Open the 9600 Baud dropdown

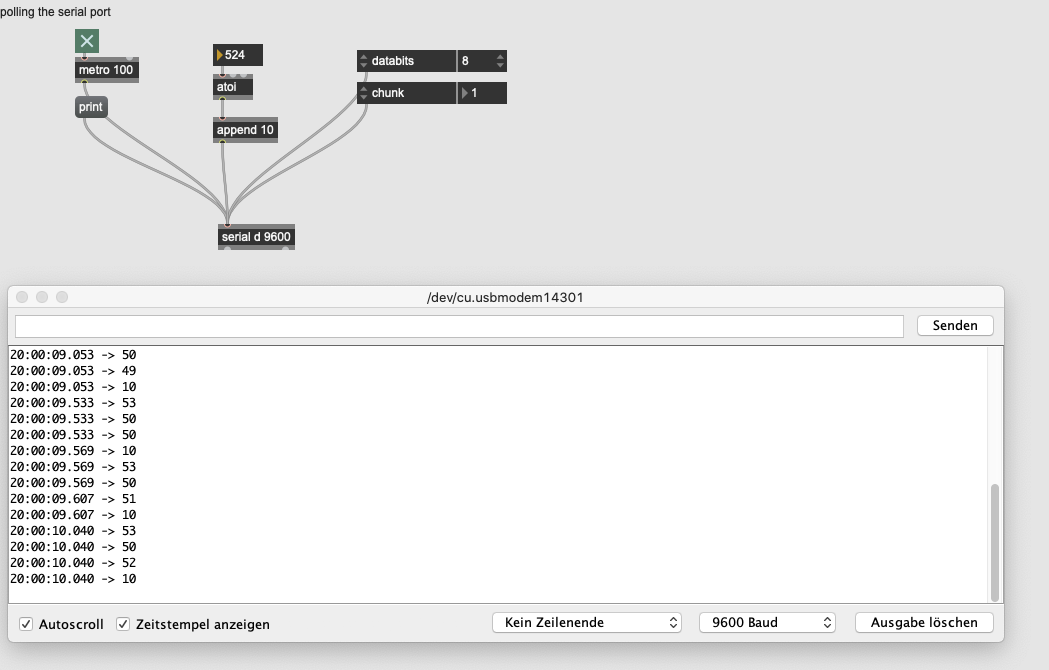click(x=767, y=622)
